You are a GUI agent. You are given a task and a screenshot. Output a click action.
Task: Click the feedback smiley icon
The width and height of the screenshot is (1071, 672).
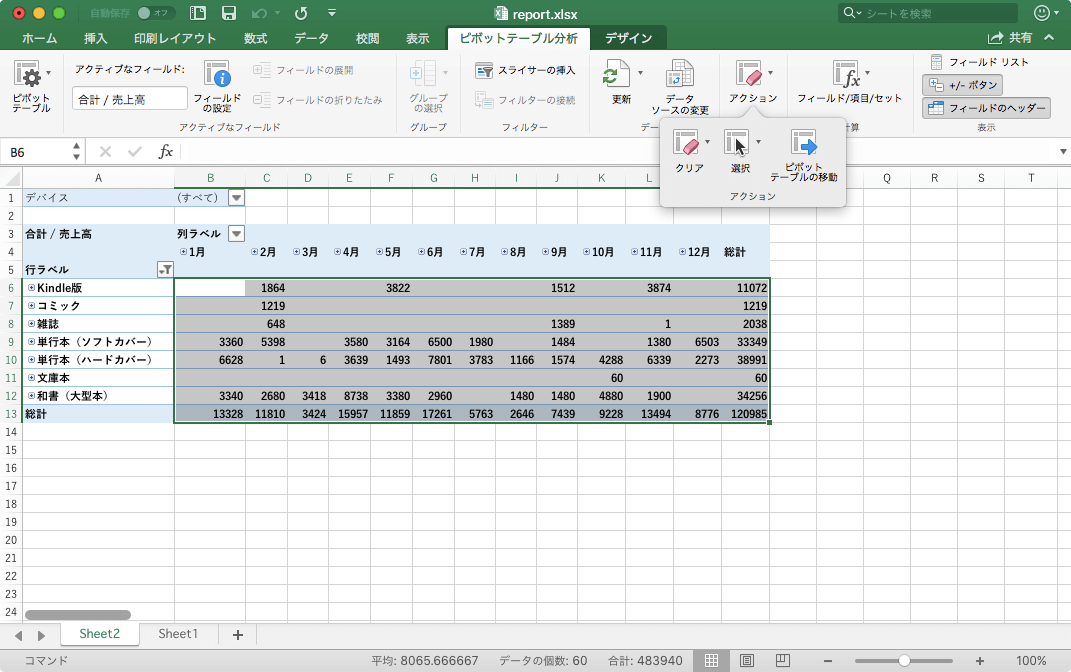tap(1042, 13)
